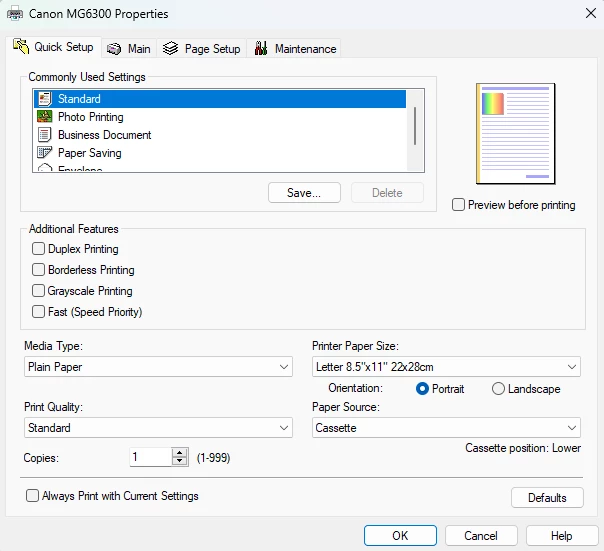Viewport: 604px width, 551px height.
Task: Click the Main tab printer icon
Action: pos(114,49)
